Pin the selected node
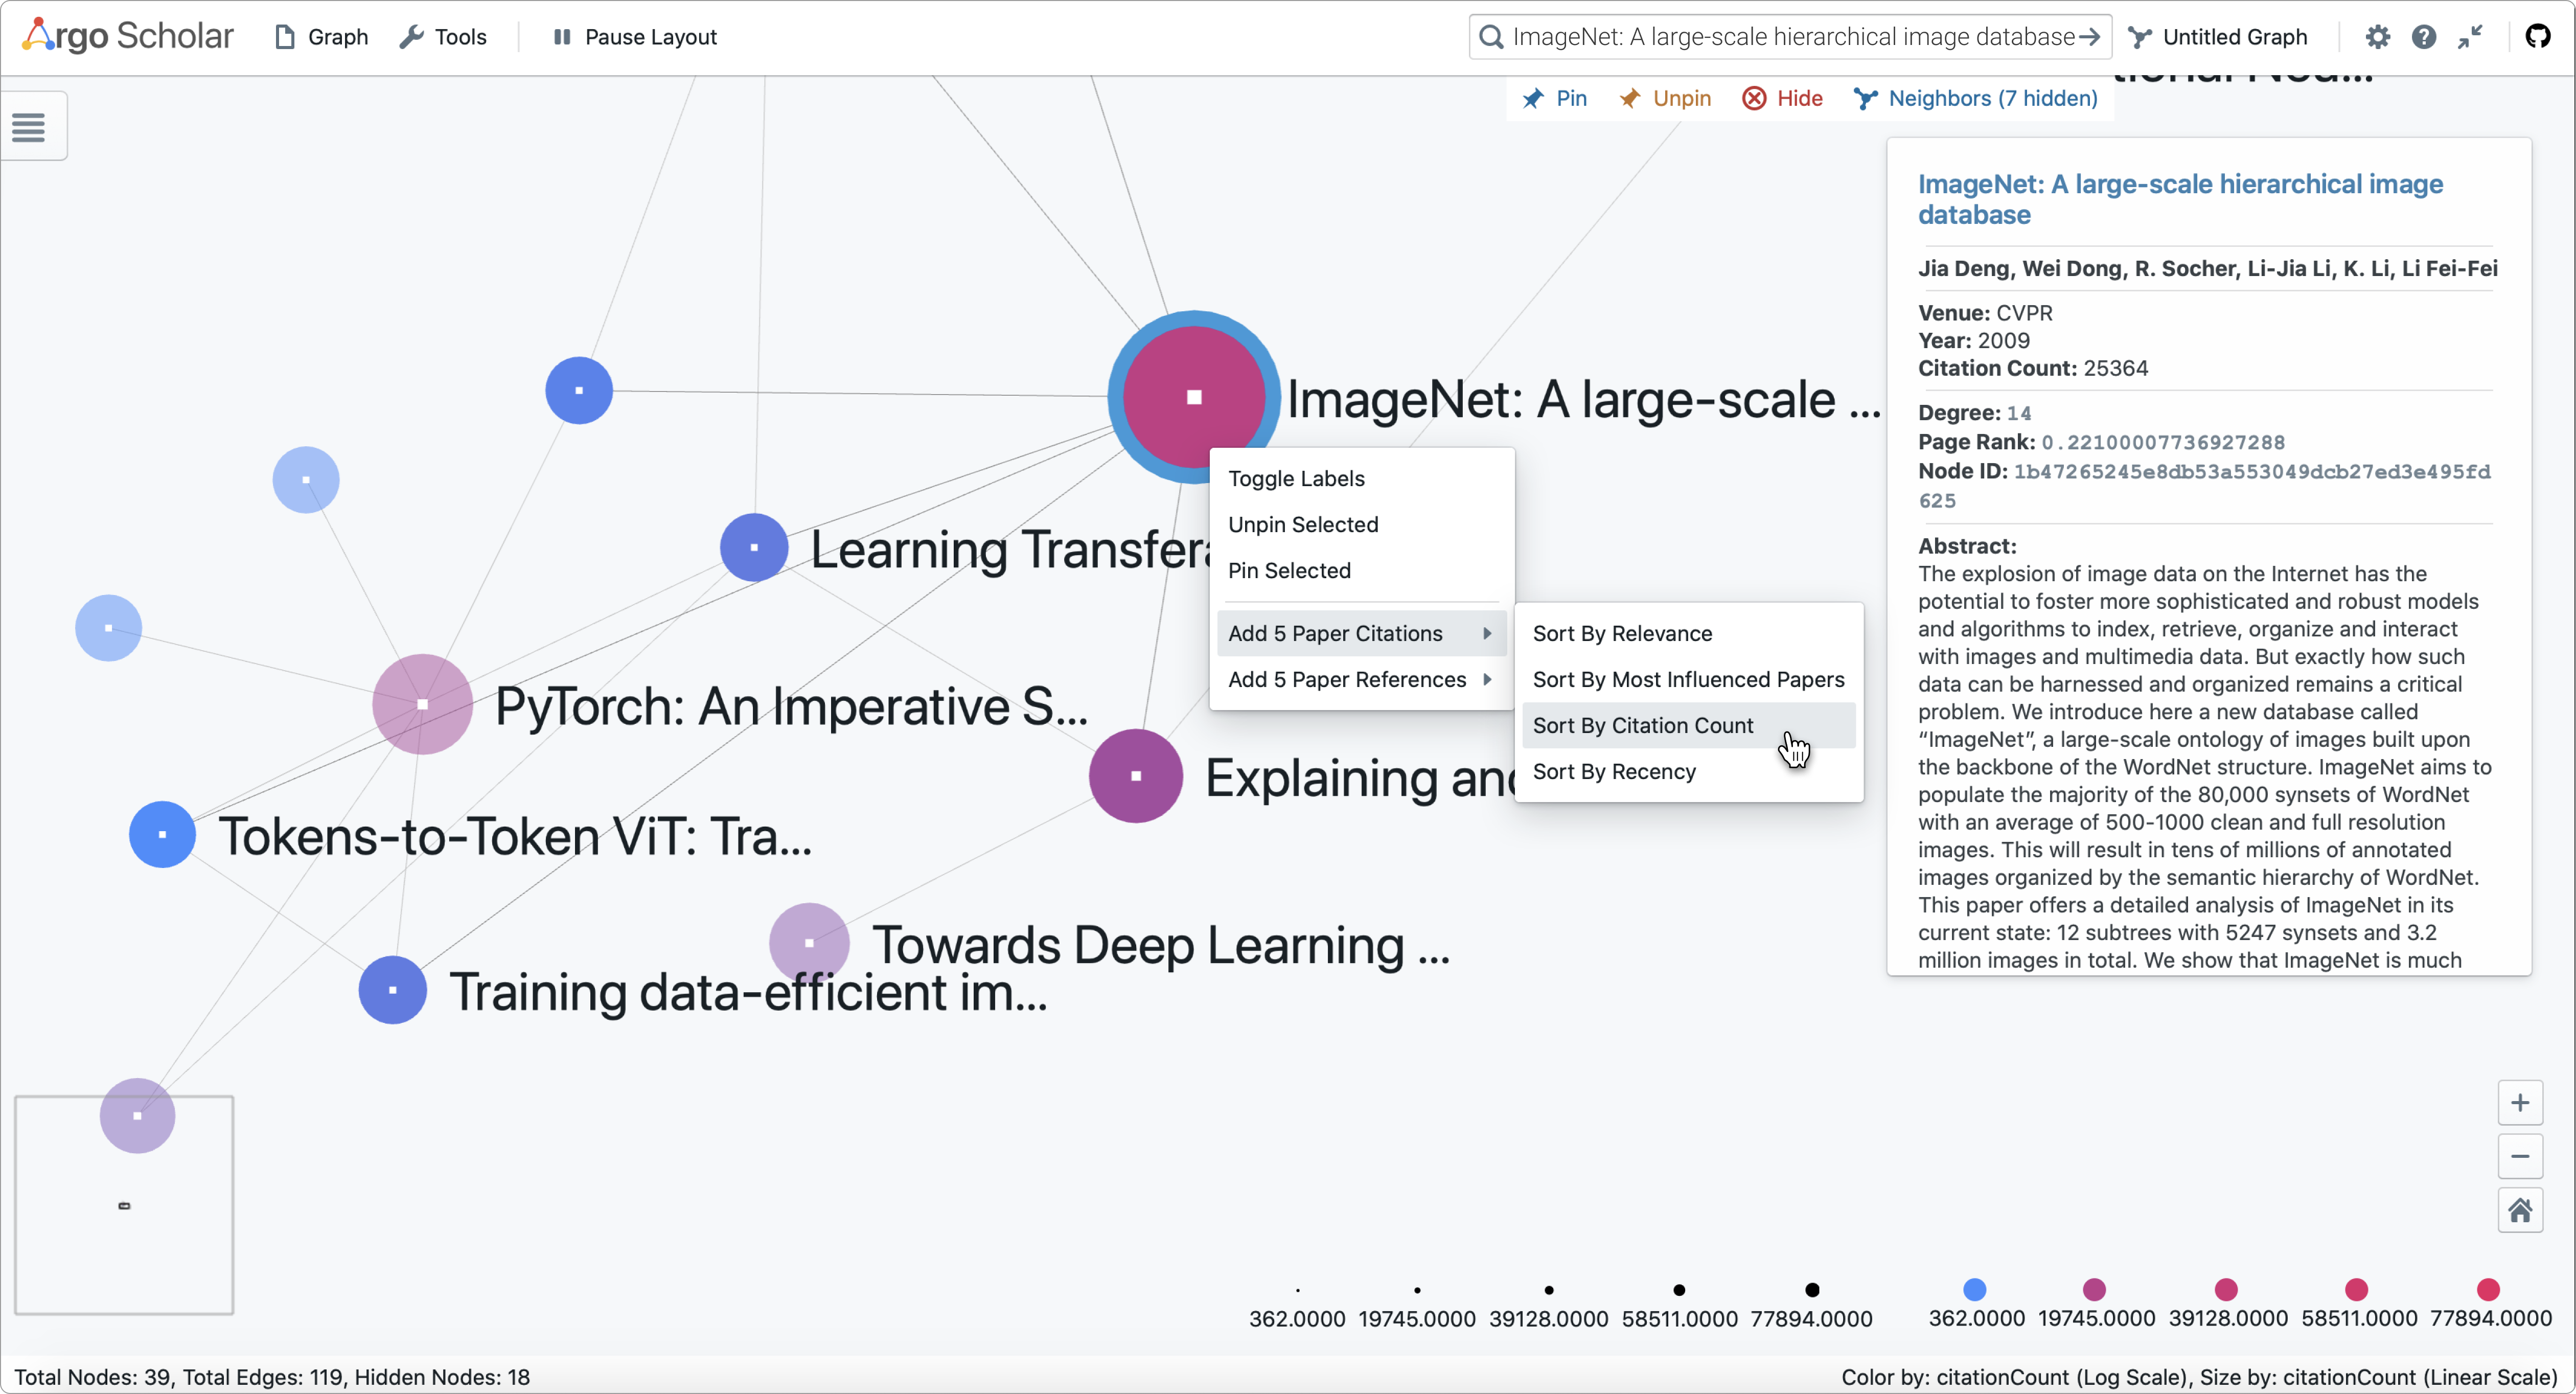The image size is (2576, 1394). point(1555,98)
